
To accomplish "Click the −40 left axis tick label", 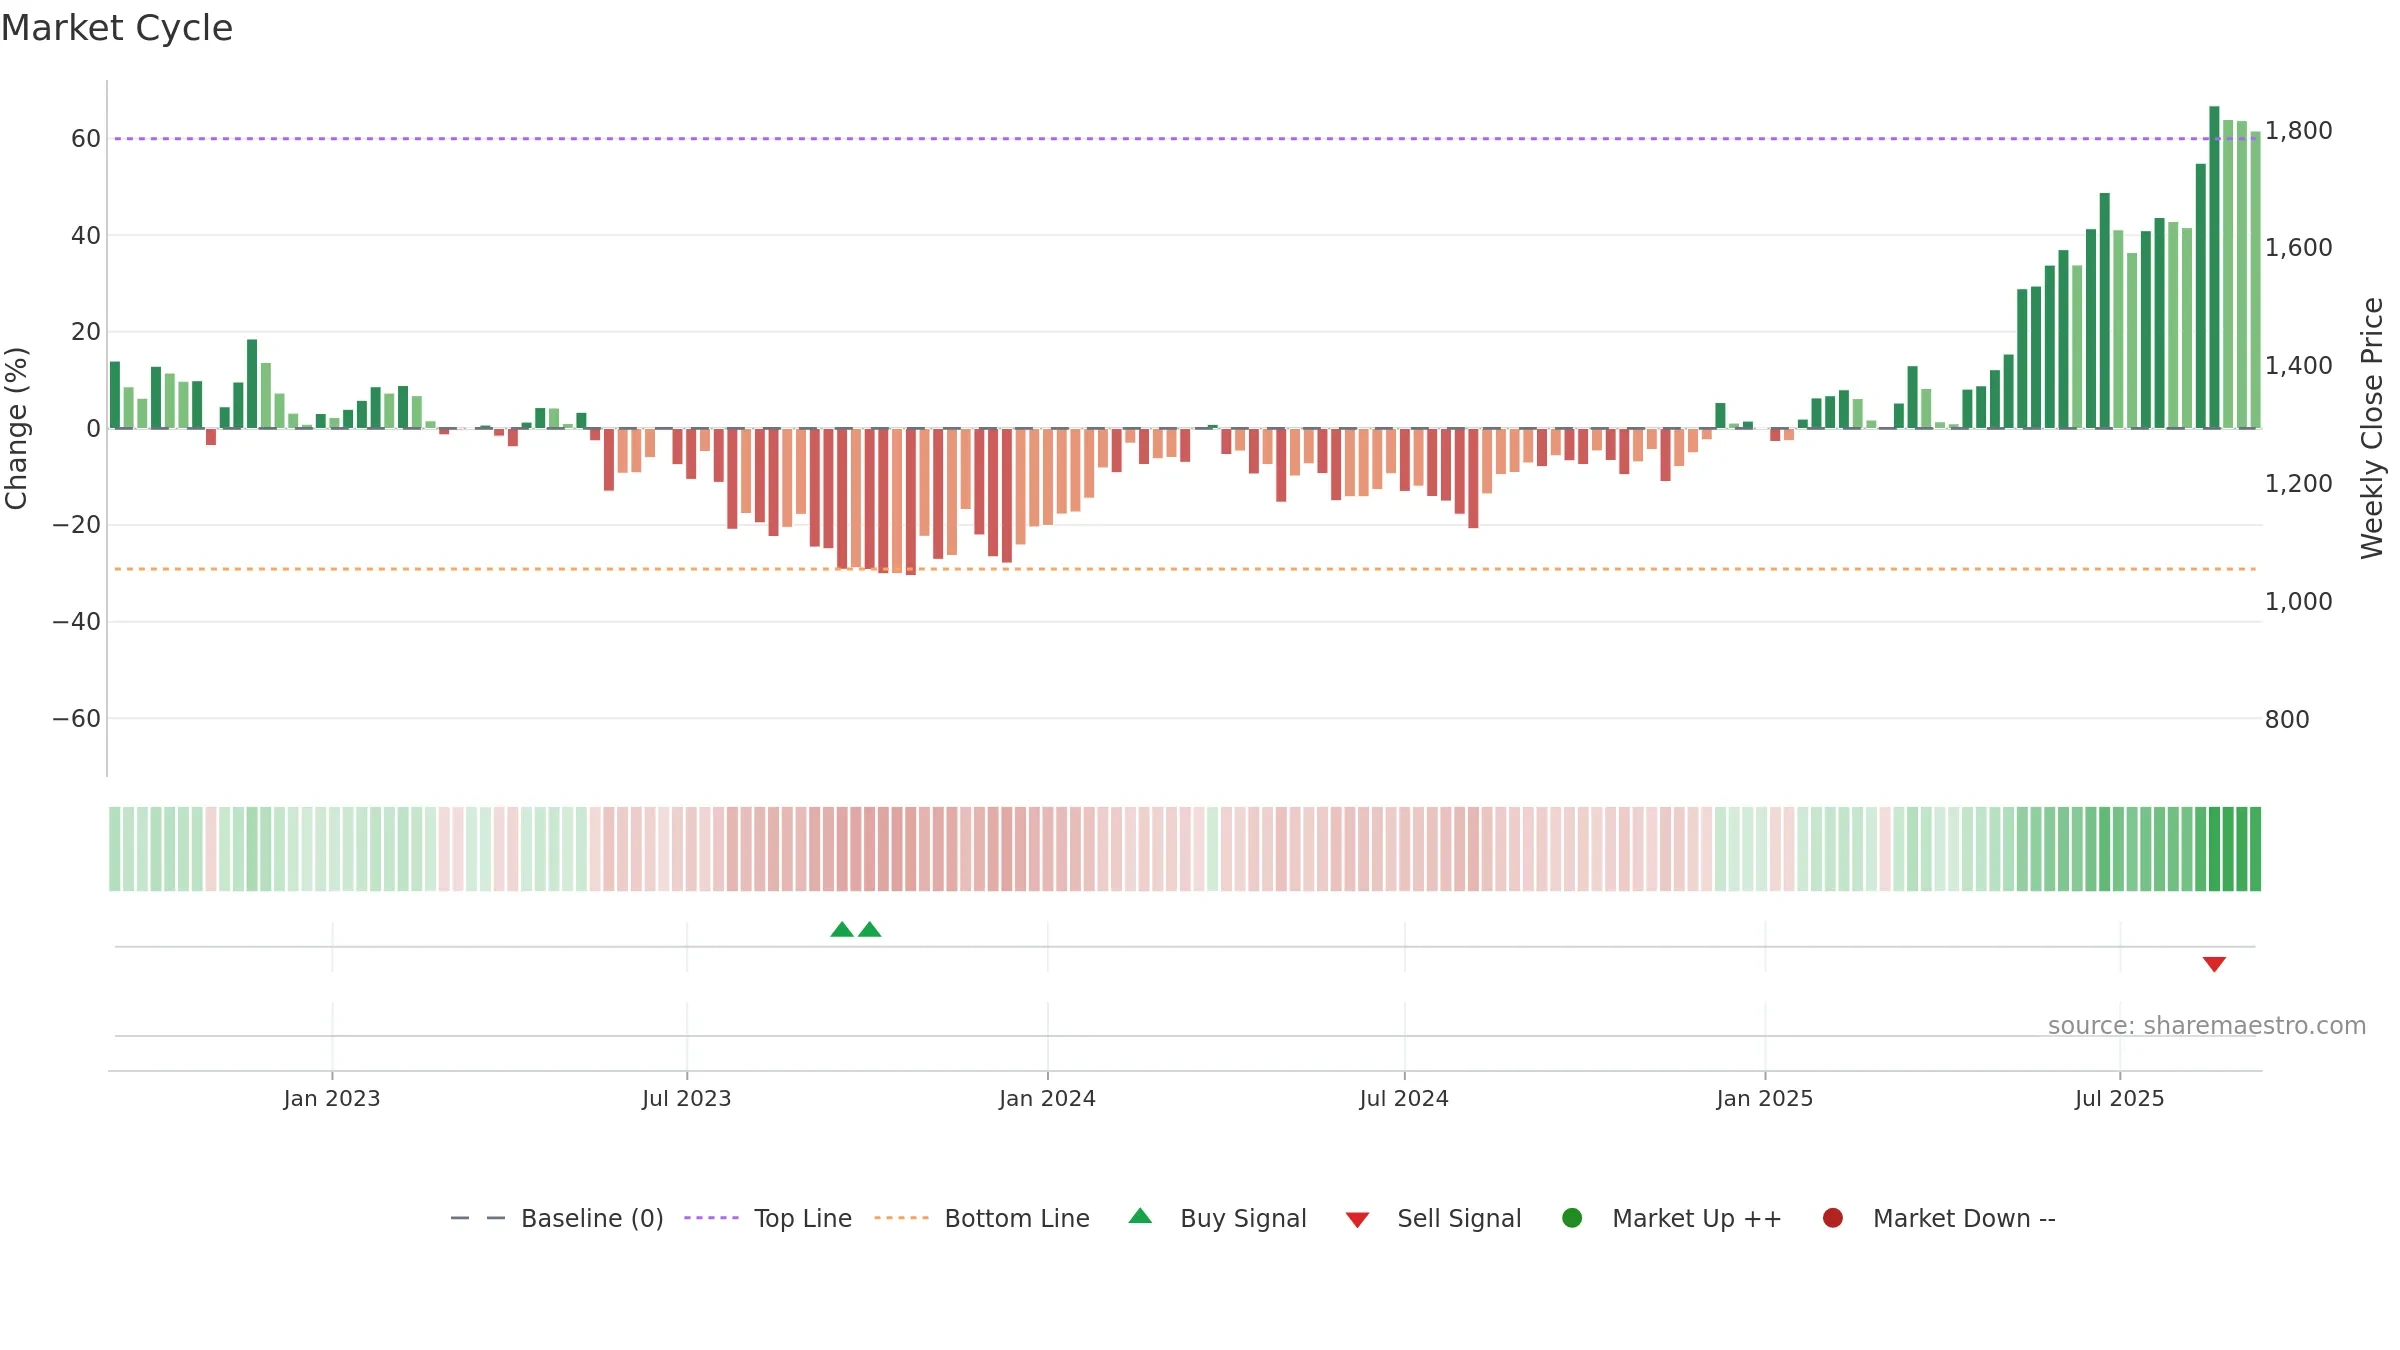I will pyautogui.click(x=77, y=622).
